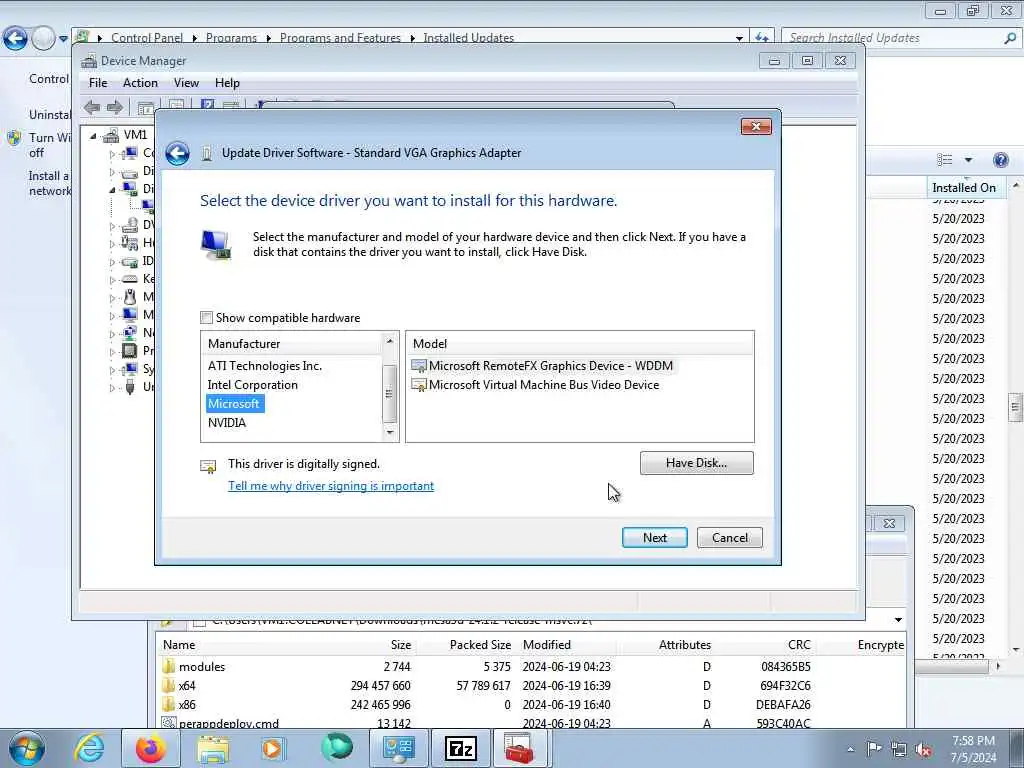Open the Device Manager File menu
This screenshot has width=1024, height=768.
pyautogui.click(x=98, y=83)
